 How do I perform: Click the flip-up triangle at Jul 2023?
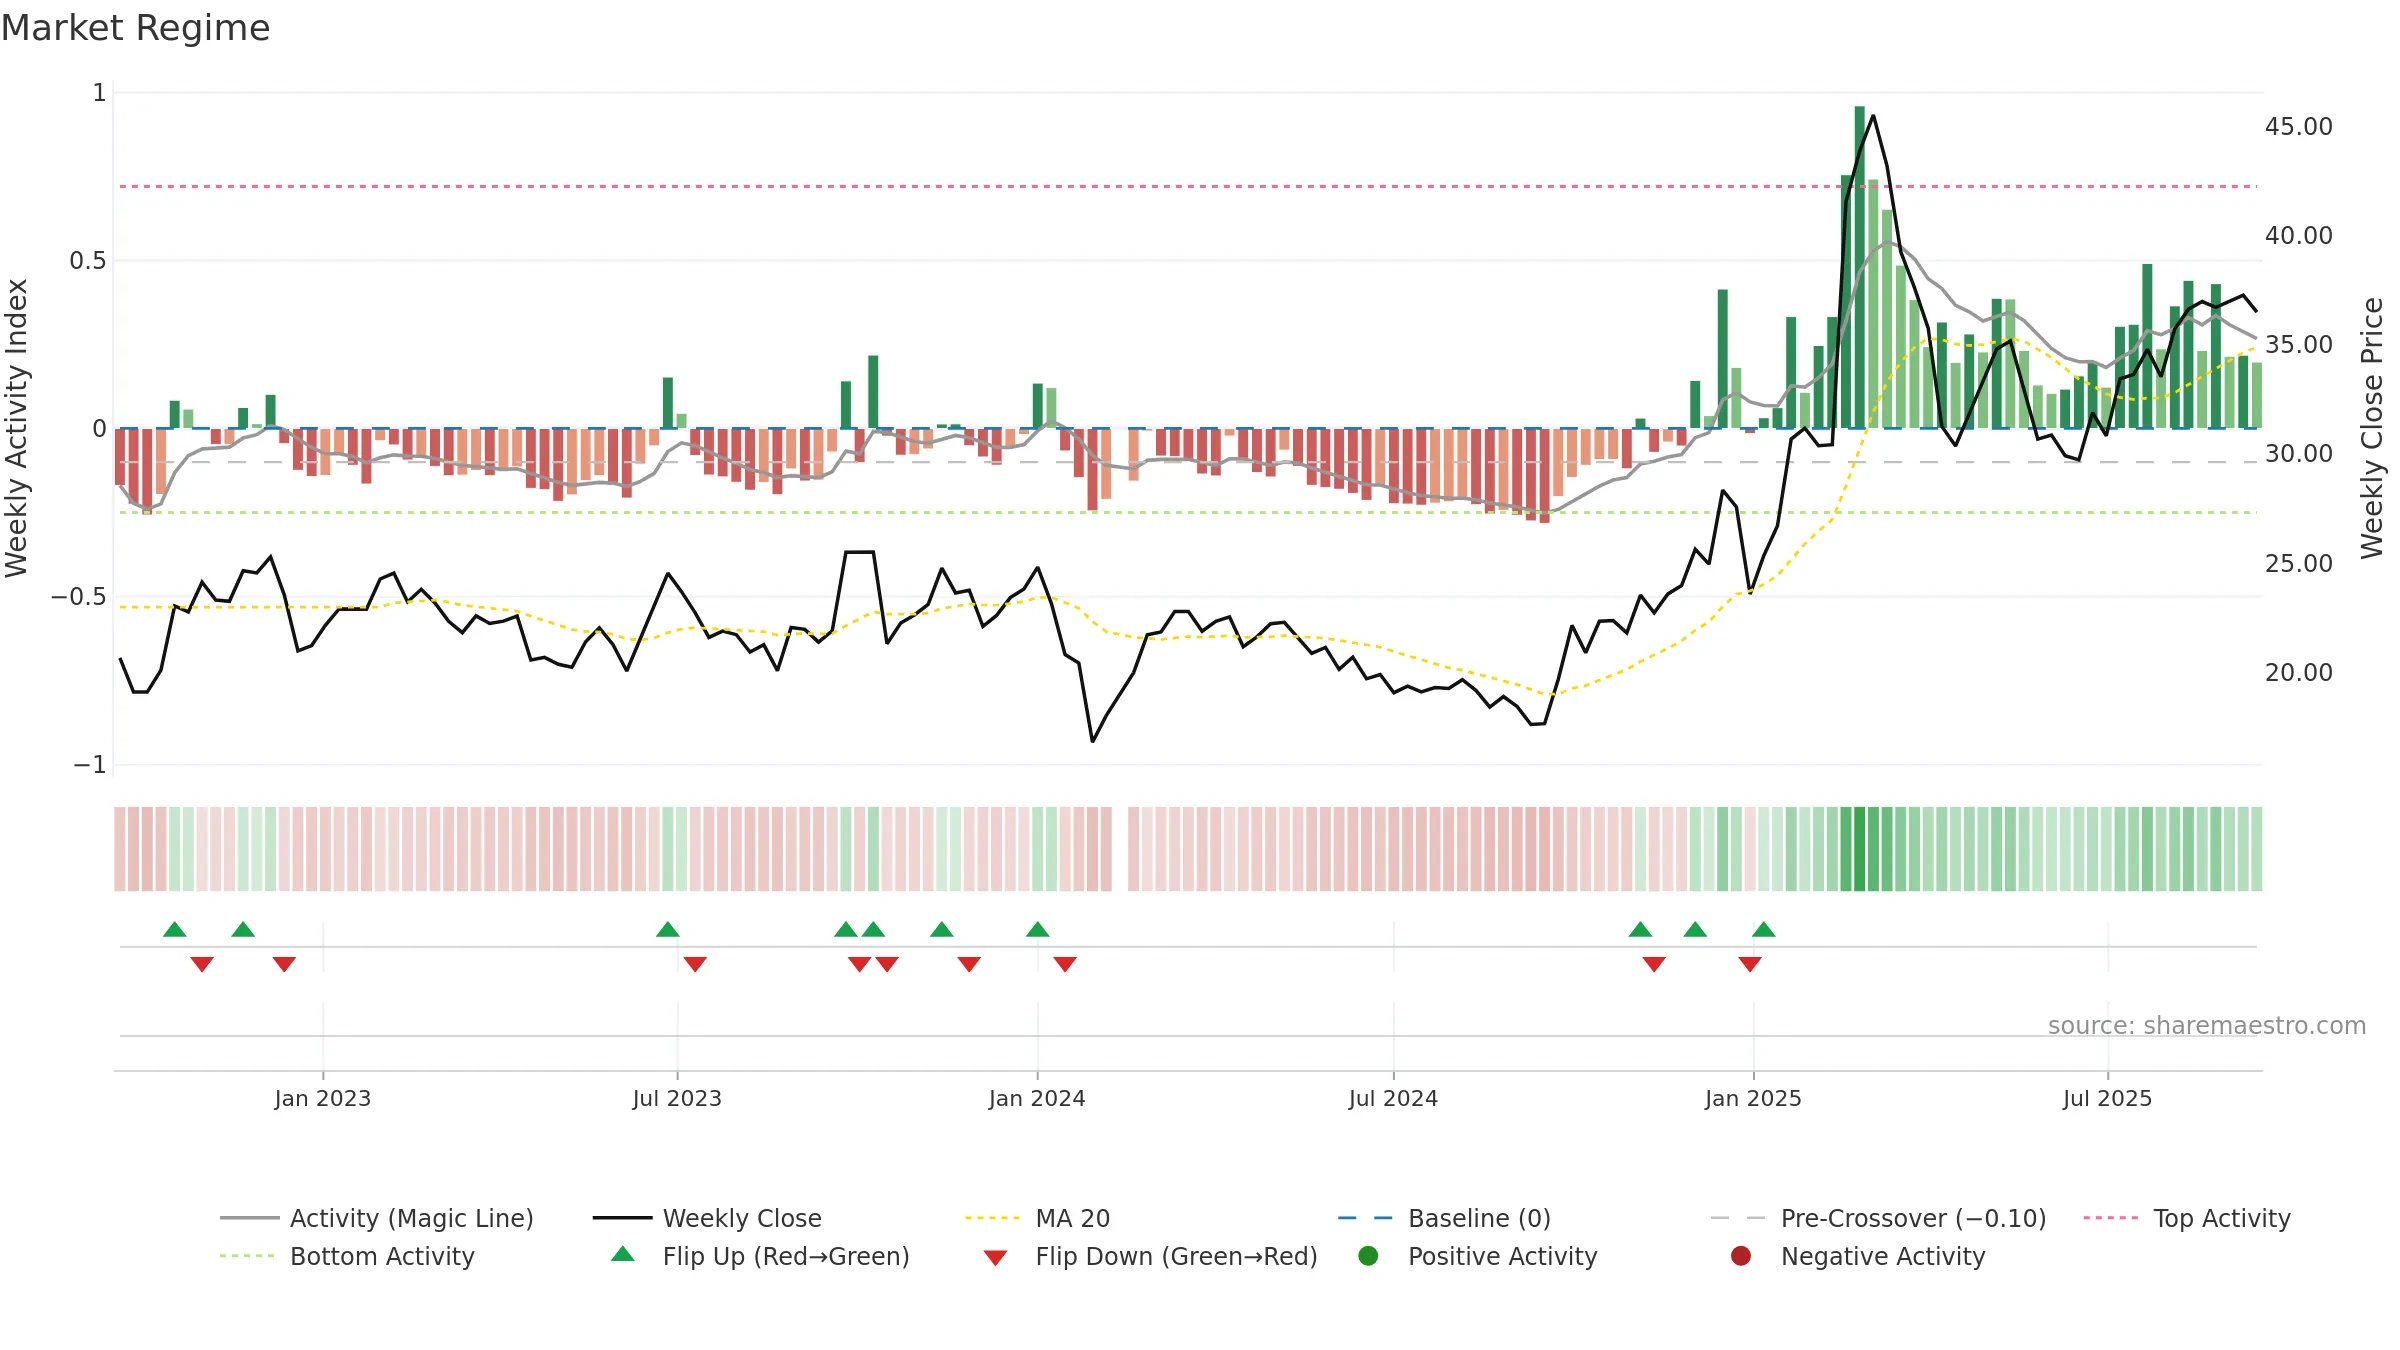(668, 929)
